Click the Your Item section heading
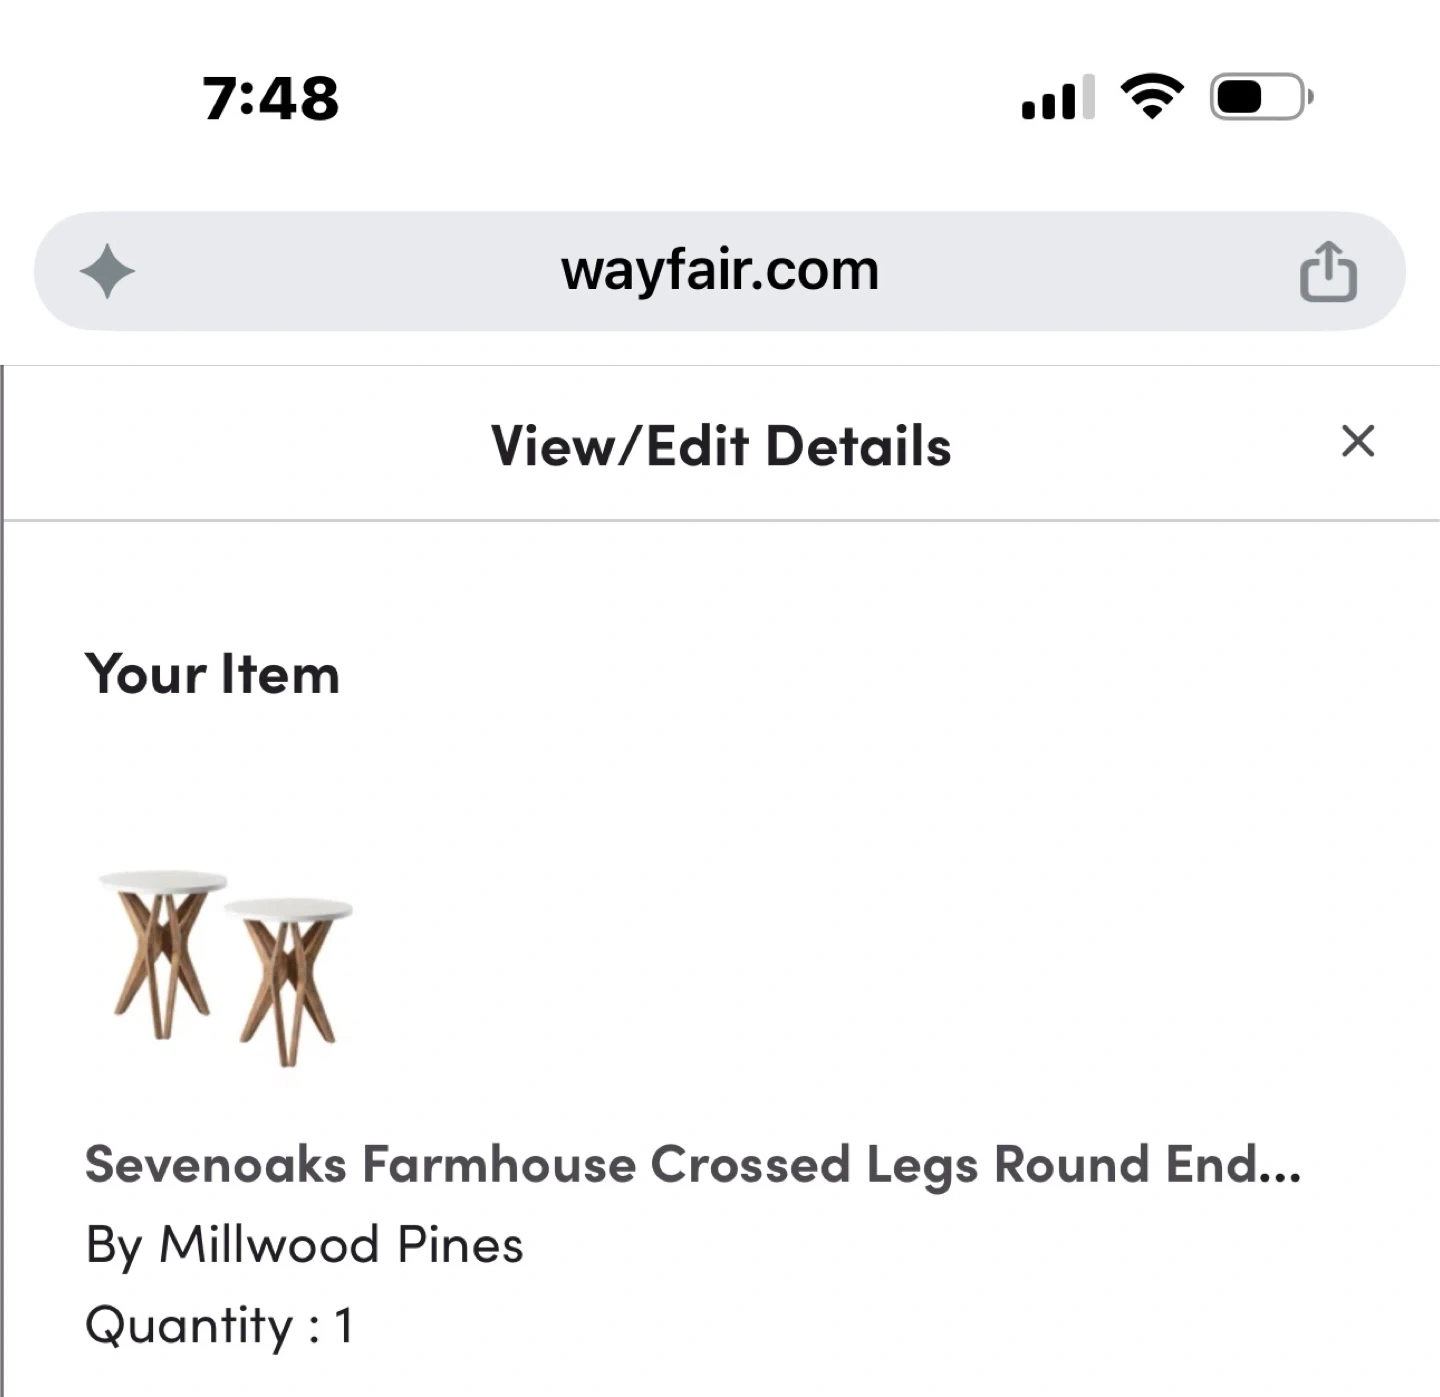 pos(212,674)
